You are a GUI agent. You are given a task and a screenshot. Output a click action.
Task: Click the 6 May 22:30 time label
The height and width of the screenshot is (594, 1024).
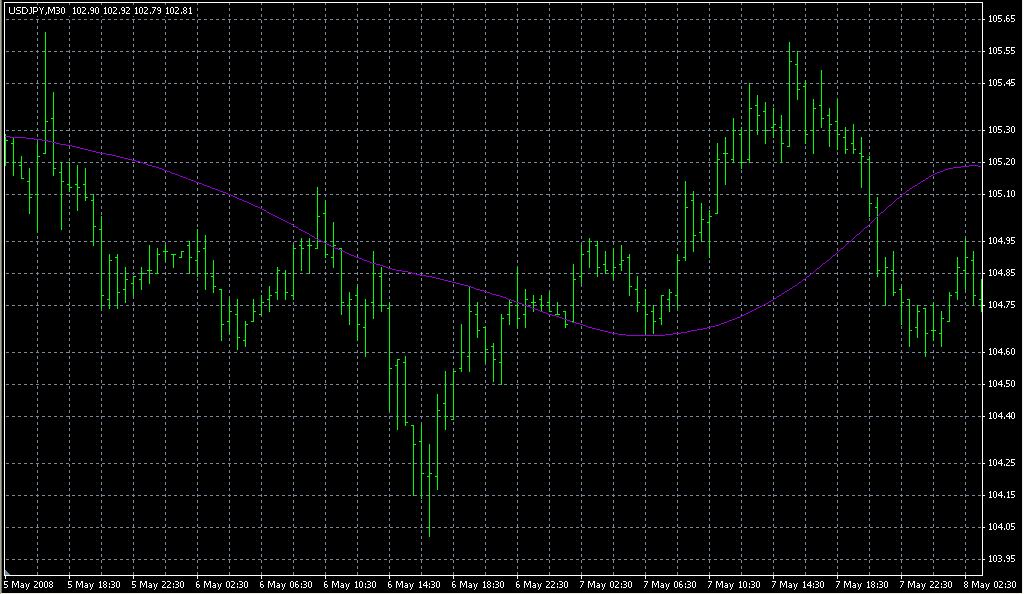point(541,585)
